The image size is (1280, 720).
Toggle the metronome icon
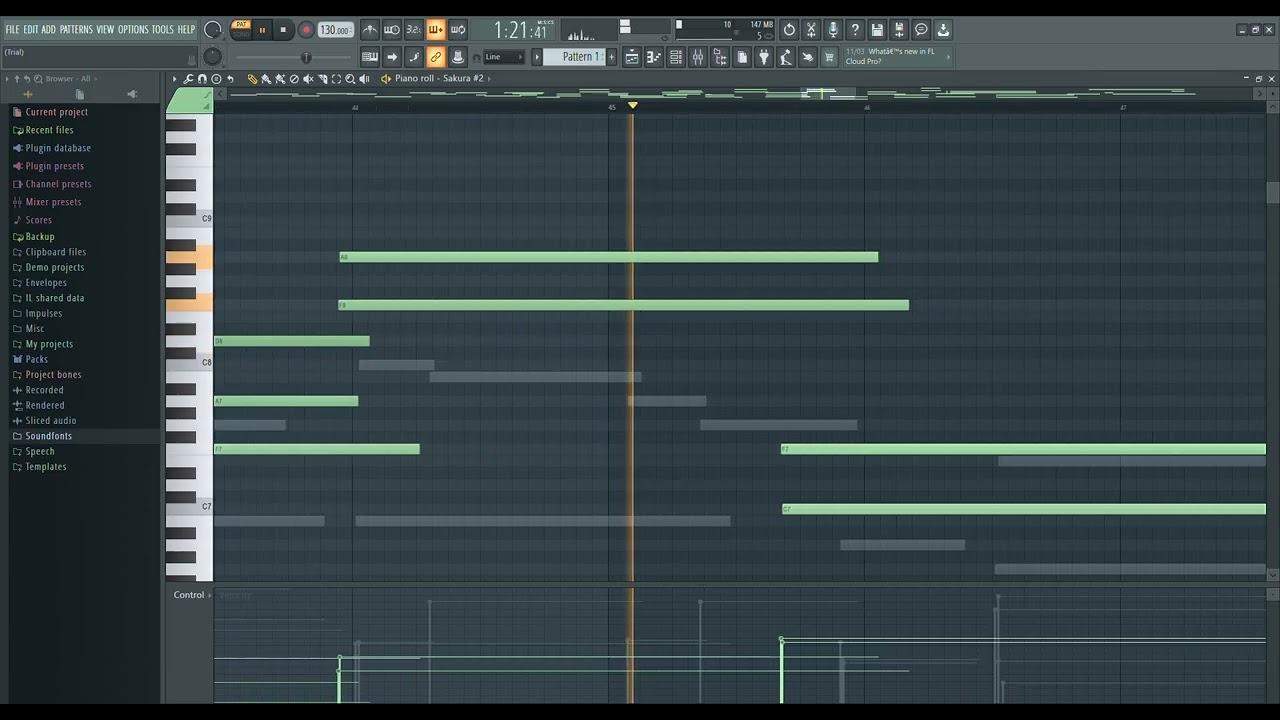tap(370, 30)
